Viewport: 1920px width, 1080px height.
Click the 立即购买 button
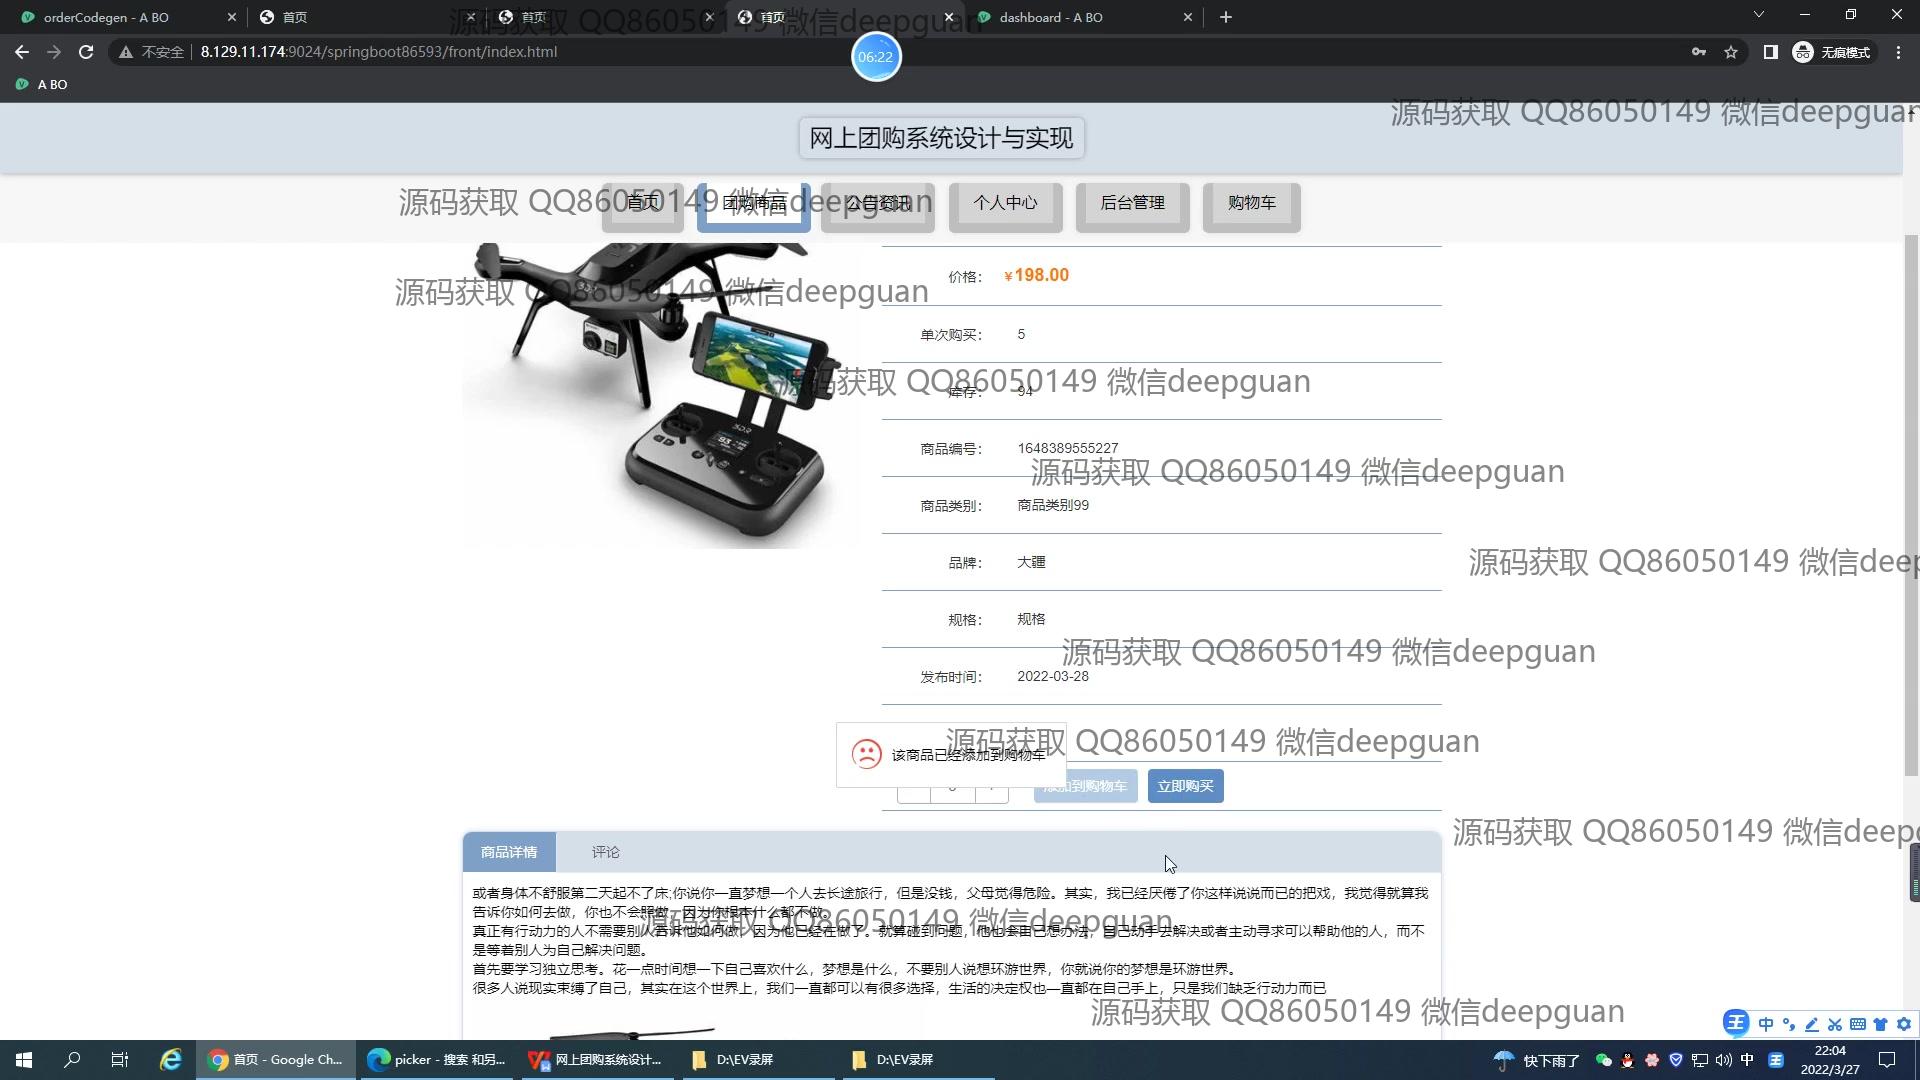coord(1185,786)
